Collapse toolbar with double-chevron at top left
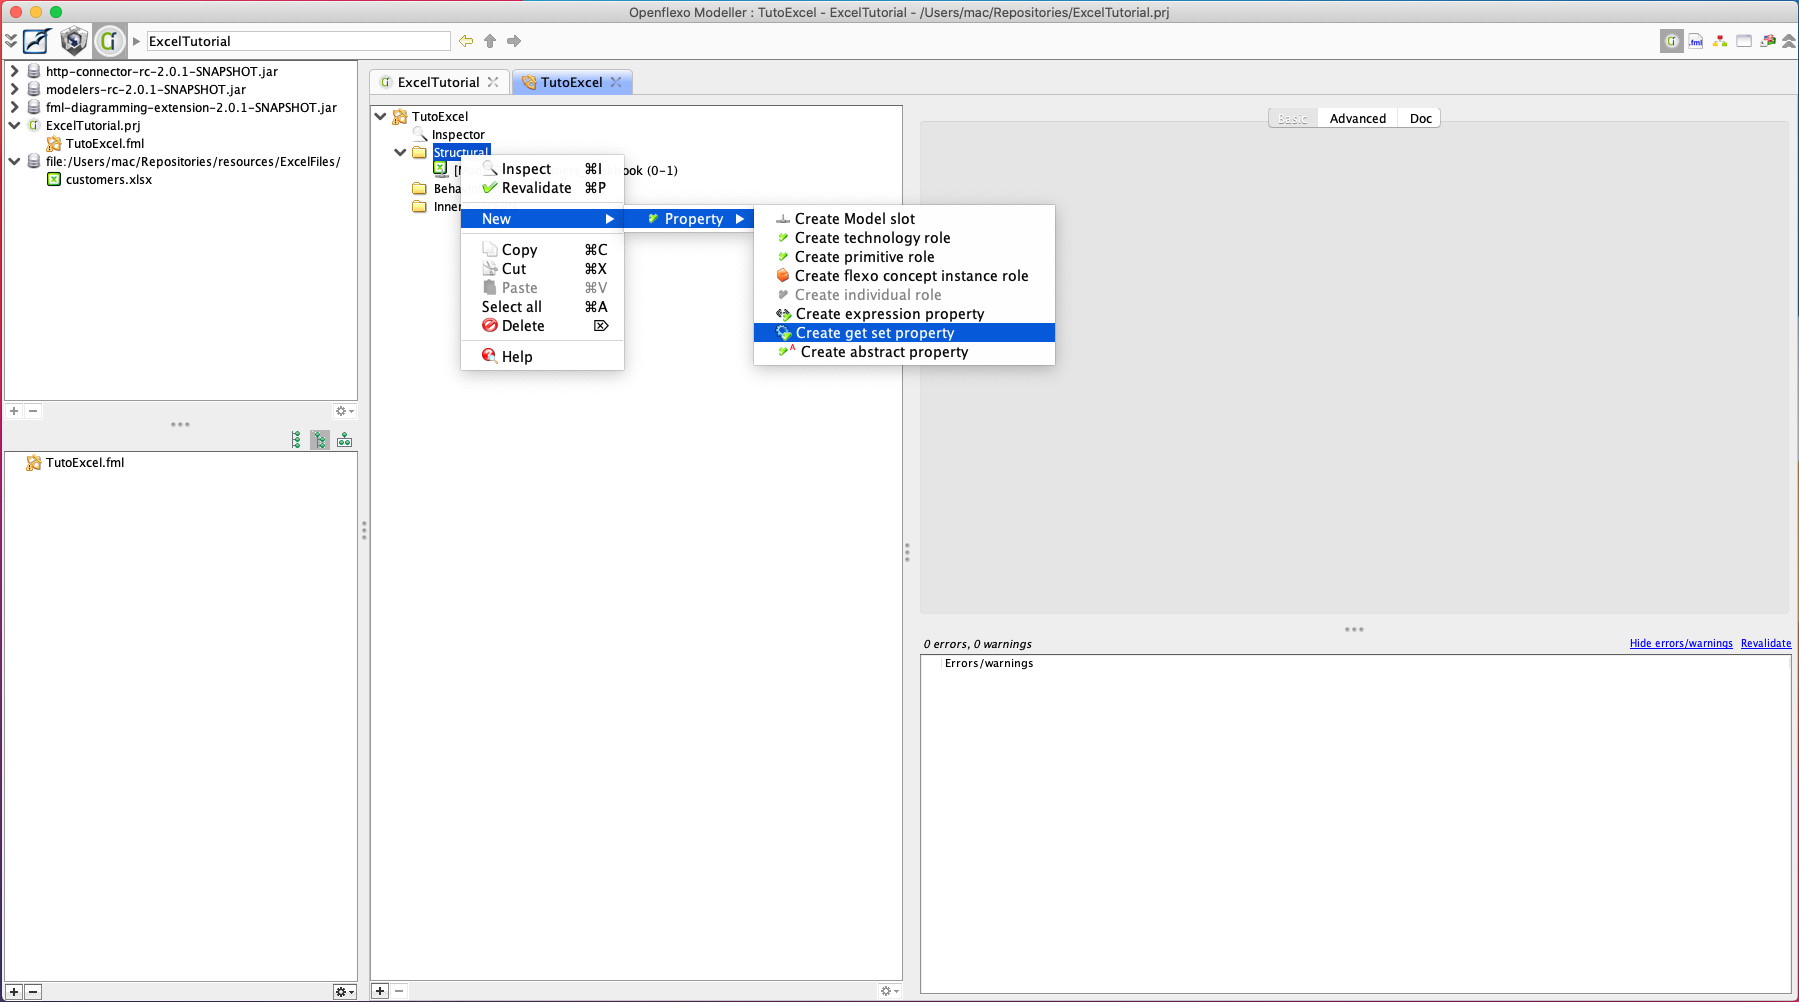This screenshot has width=1799, height=1002. (x=11, y=41)
